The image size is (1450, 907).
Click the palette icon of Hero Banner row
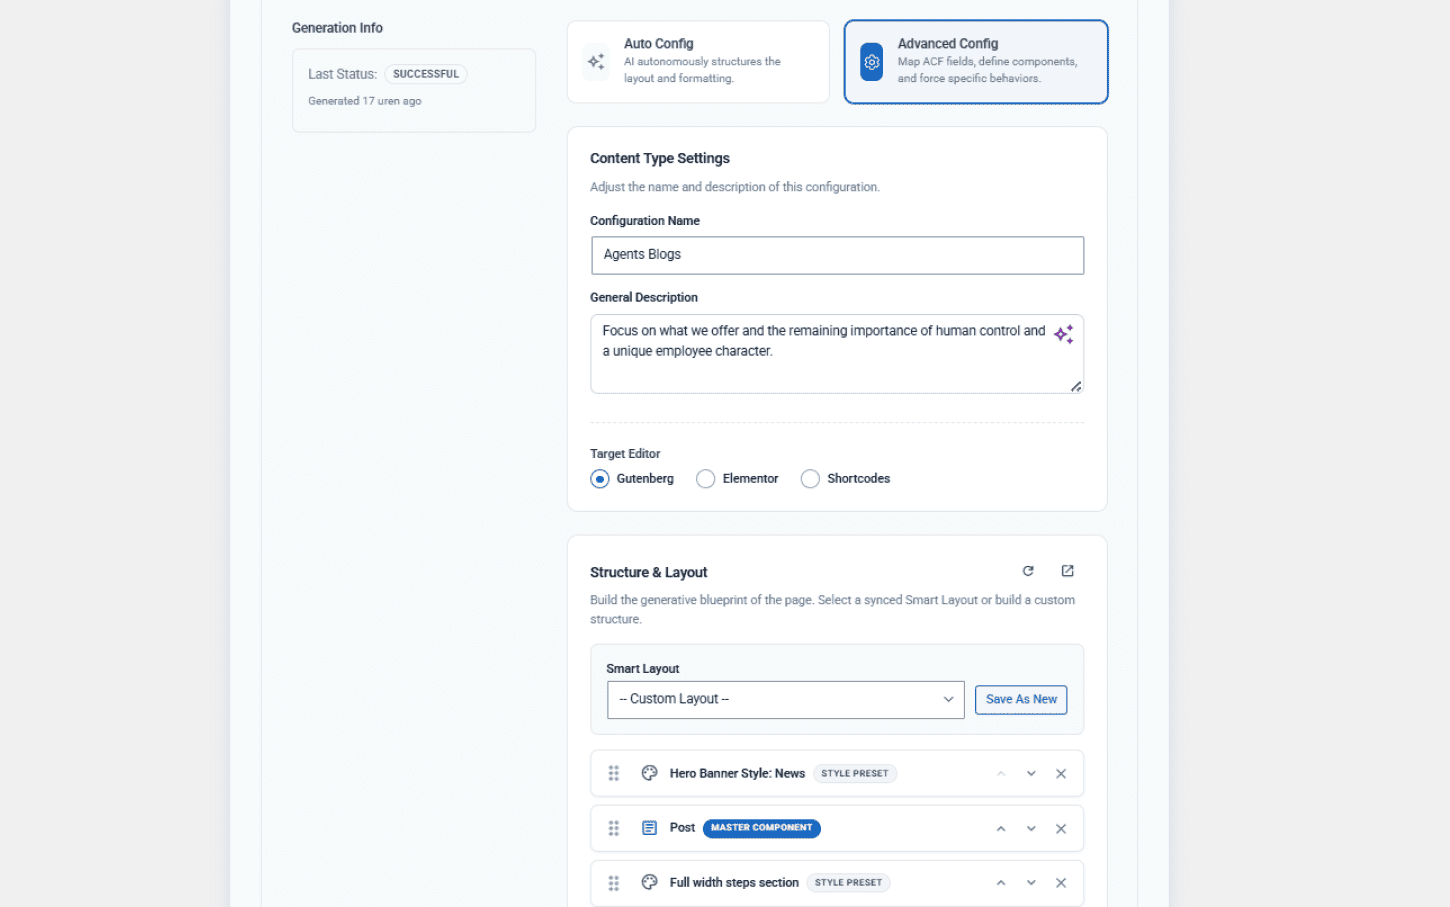pos(650,773)
